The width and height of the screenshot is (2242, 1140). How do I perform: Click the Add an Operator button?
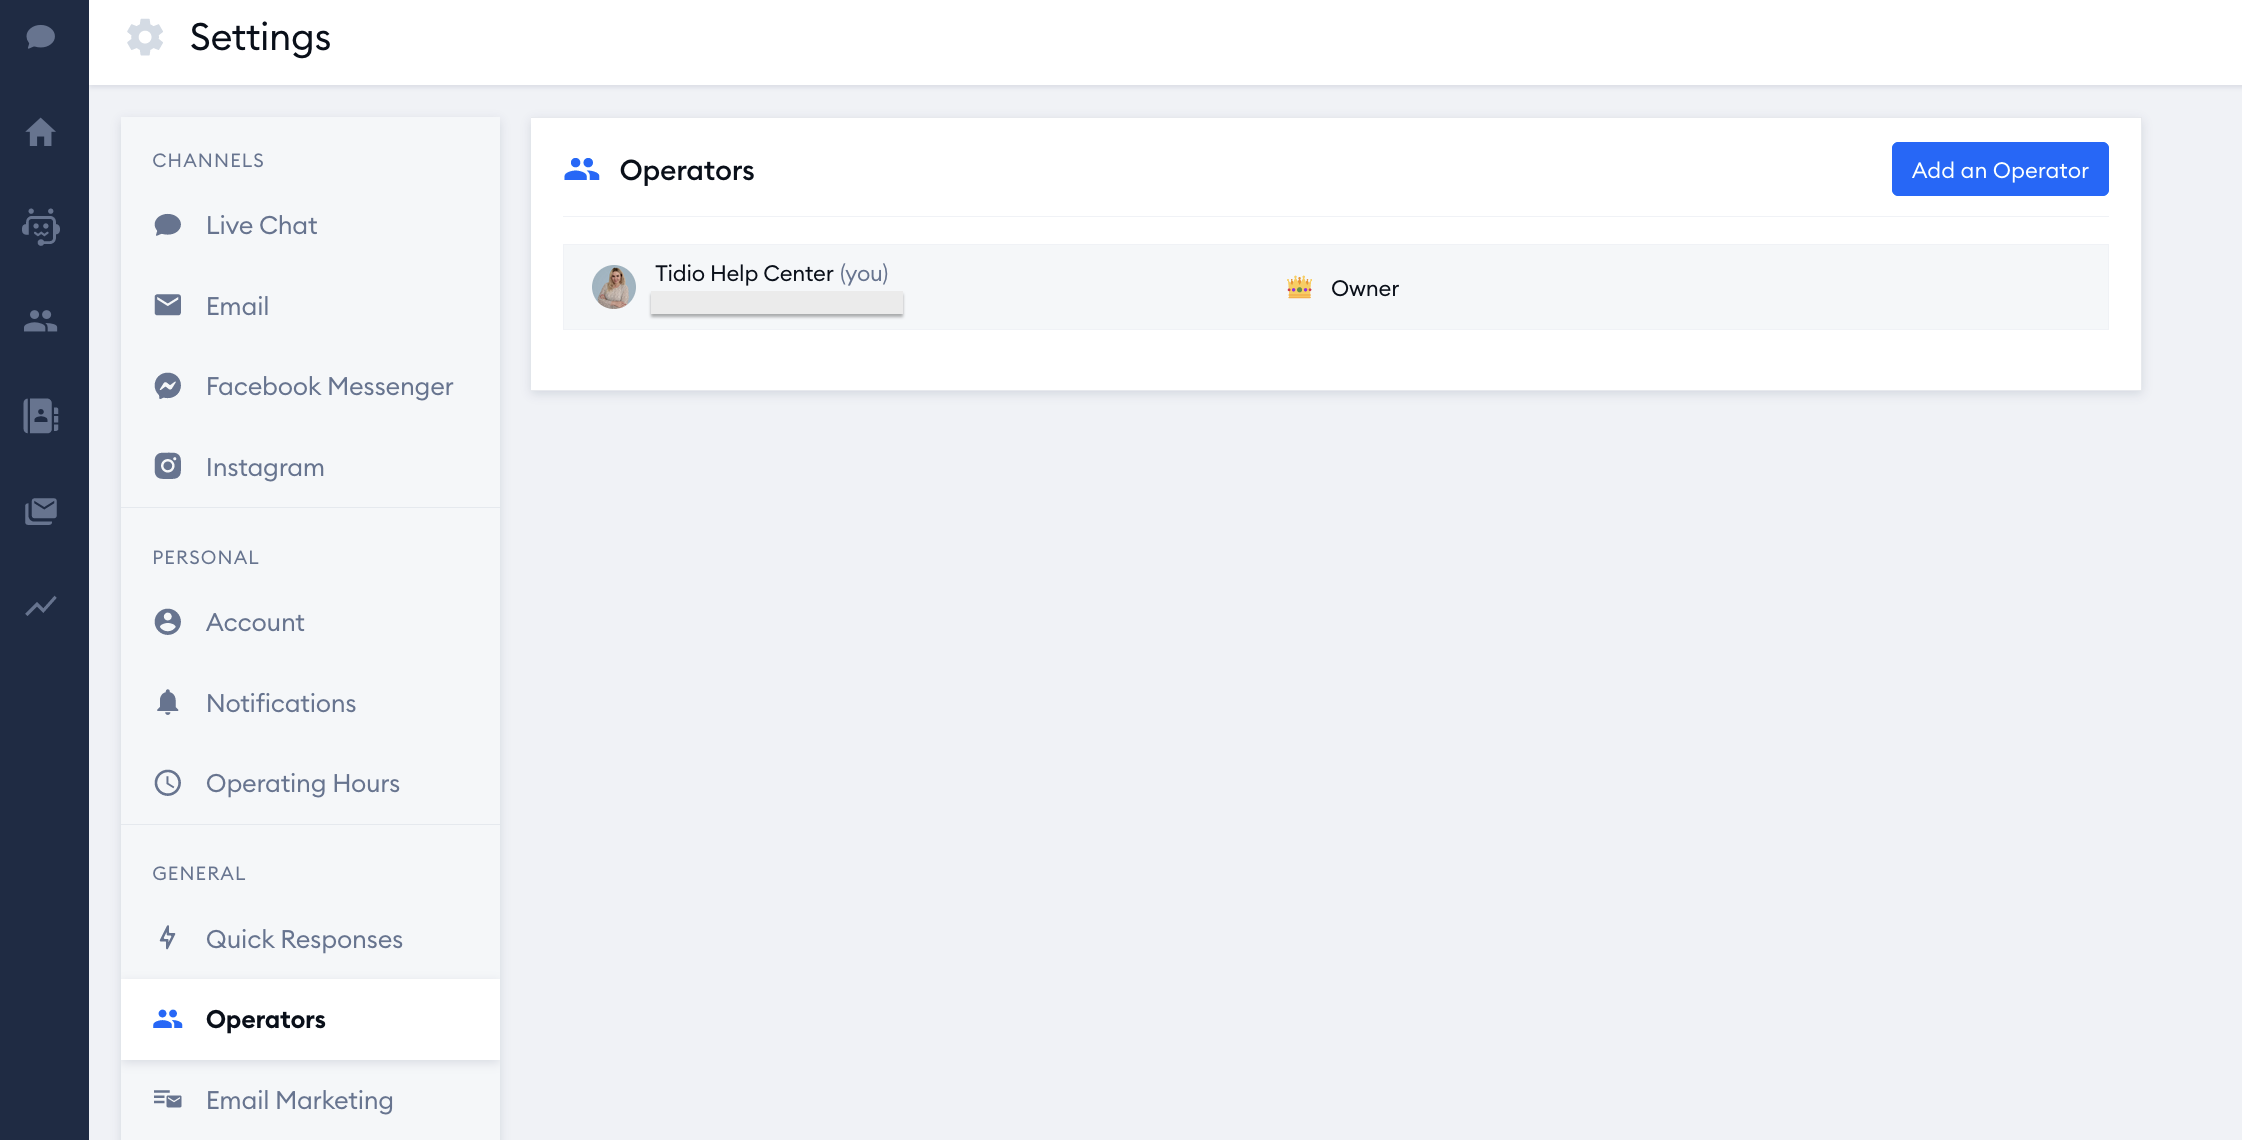click(x=2000, y=169)
